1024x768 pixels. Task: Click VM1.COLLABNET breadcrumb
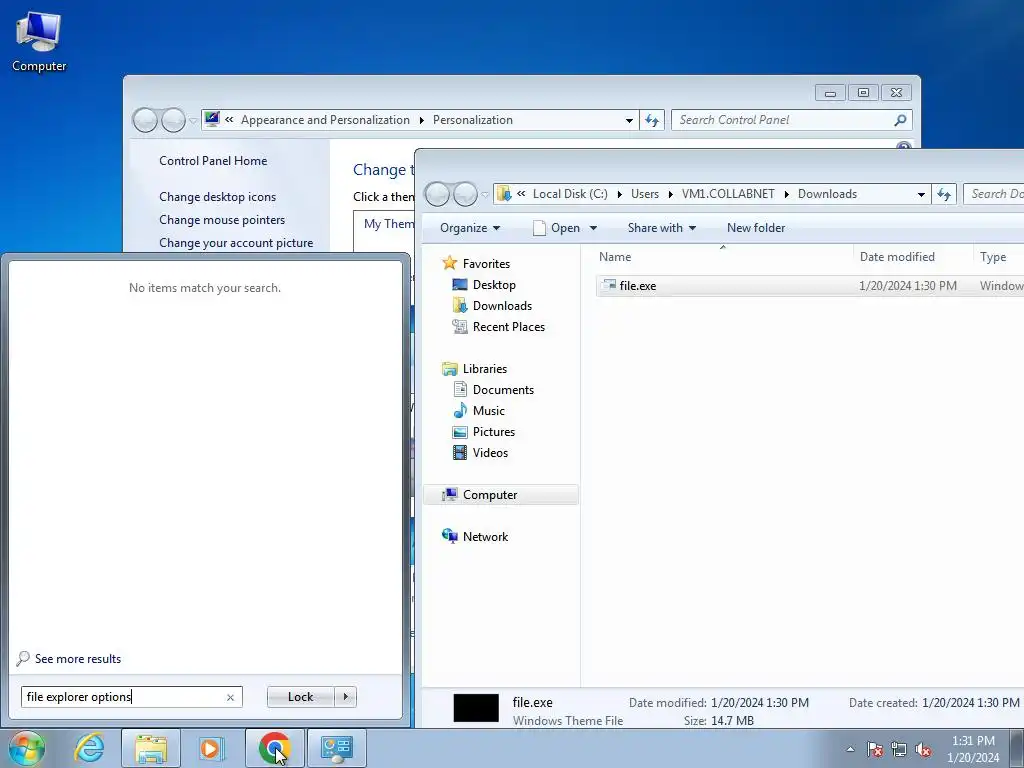coord(728,194)
